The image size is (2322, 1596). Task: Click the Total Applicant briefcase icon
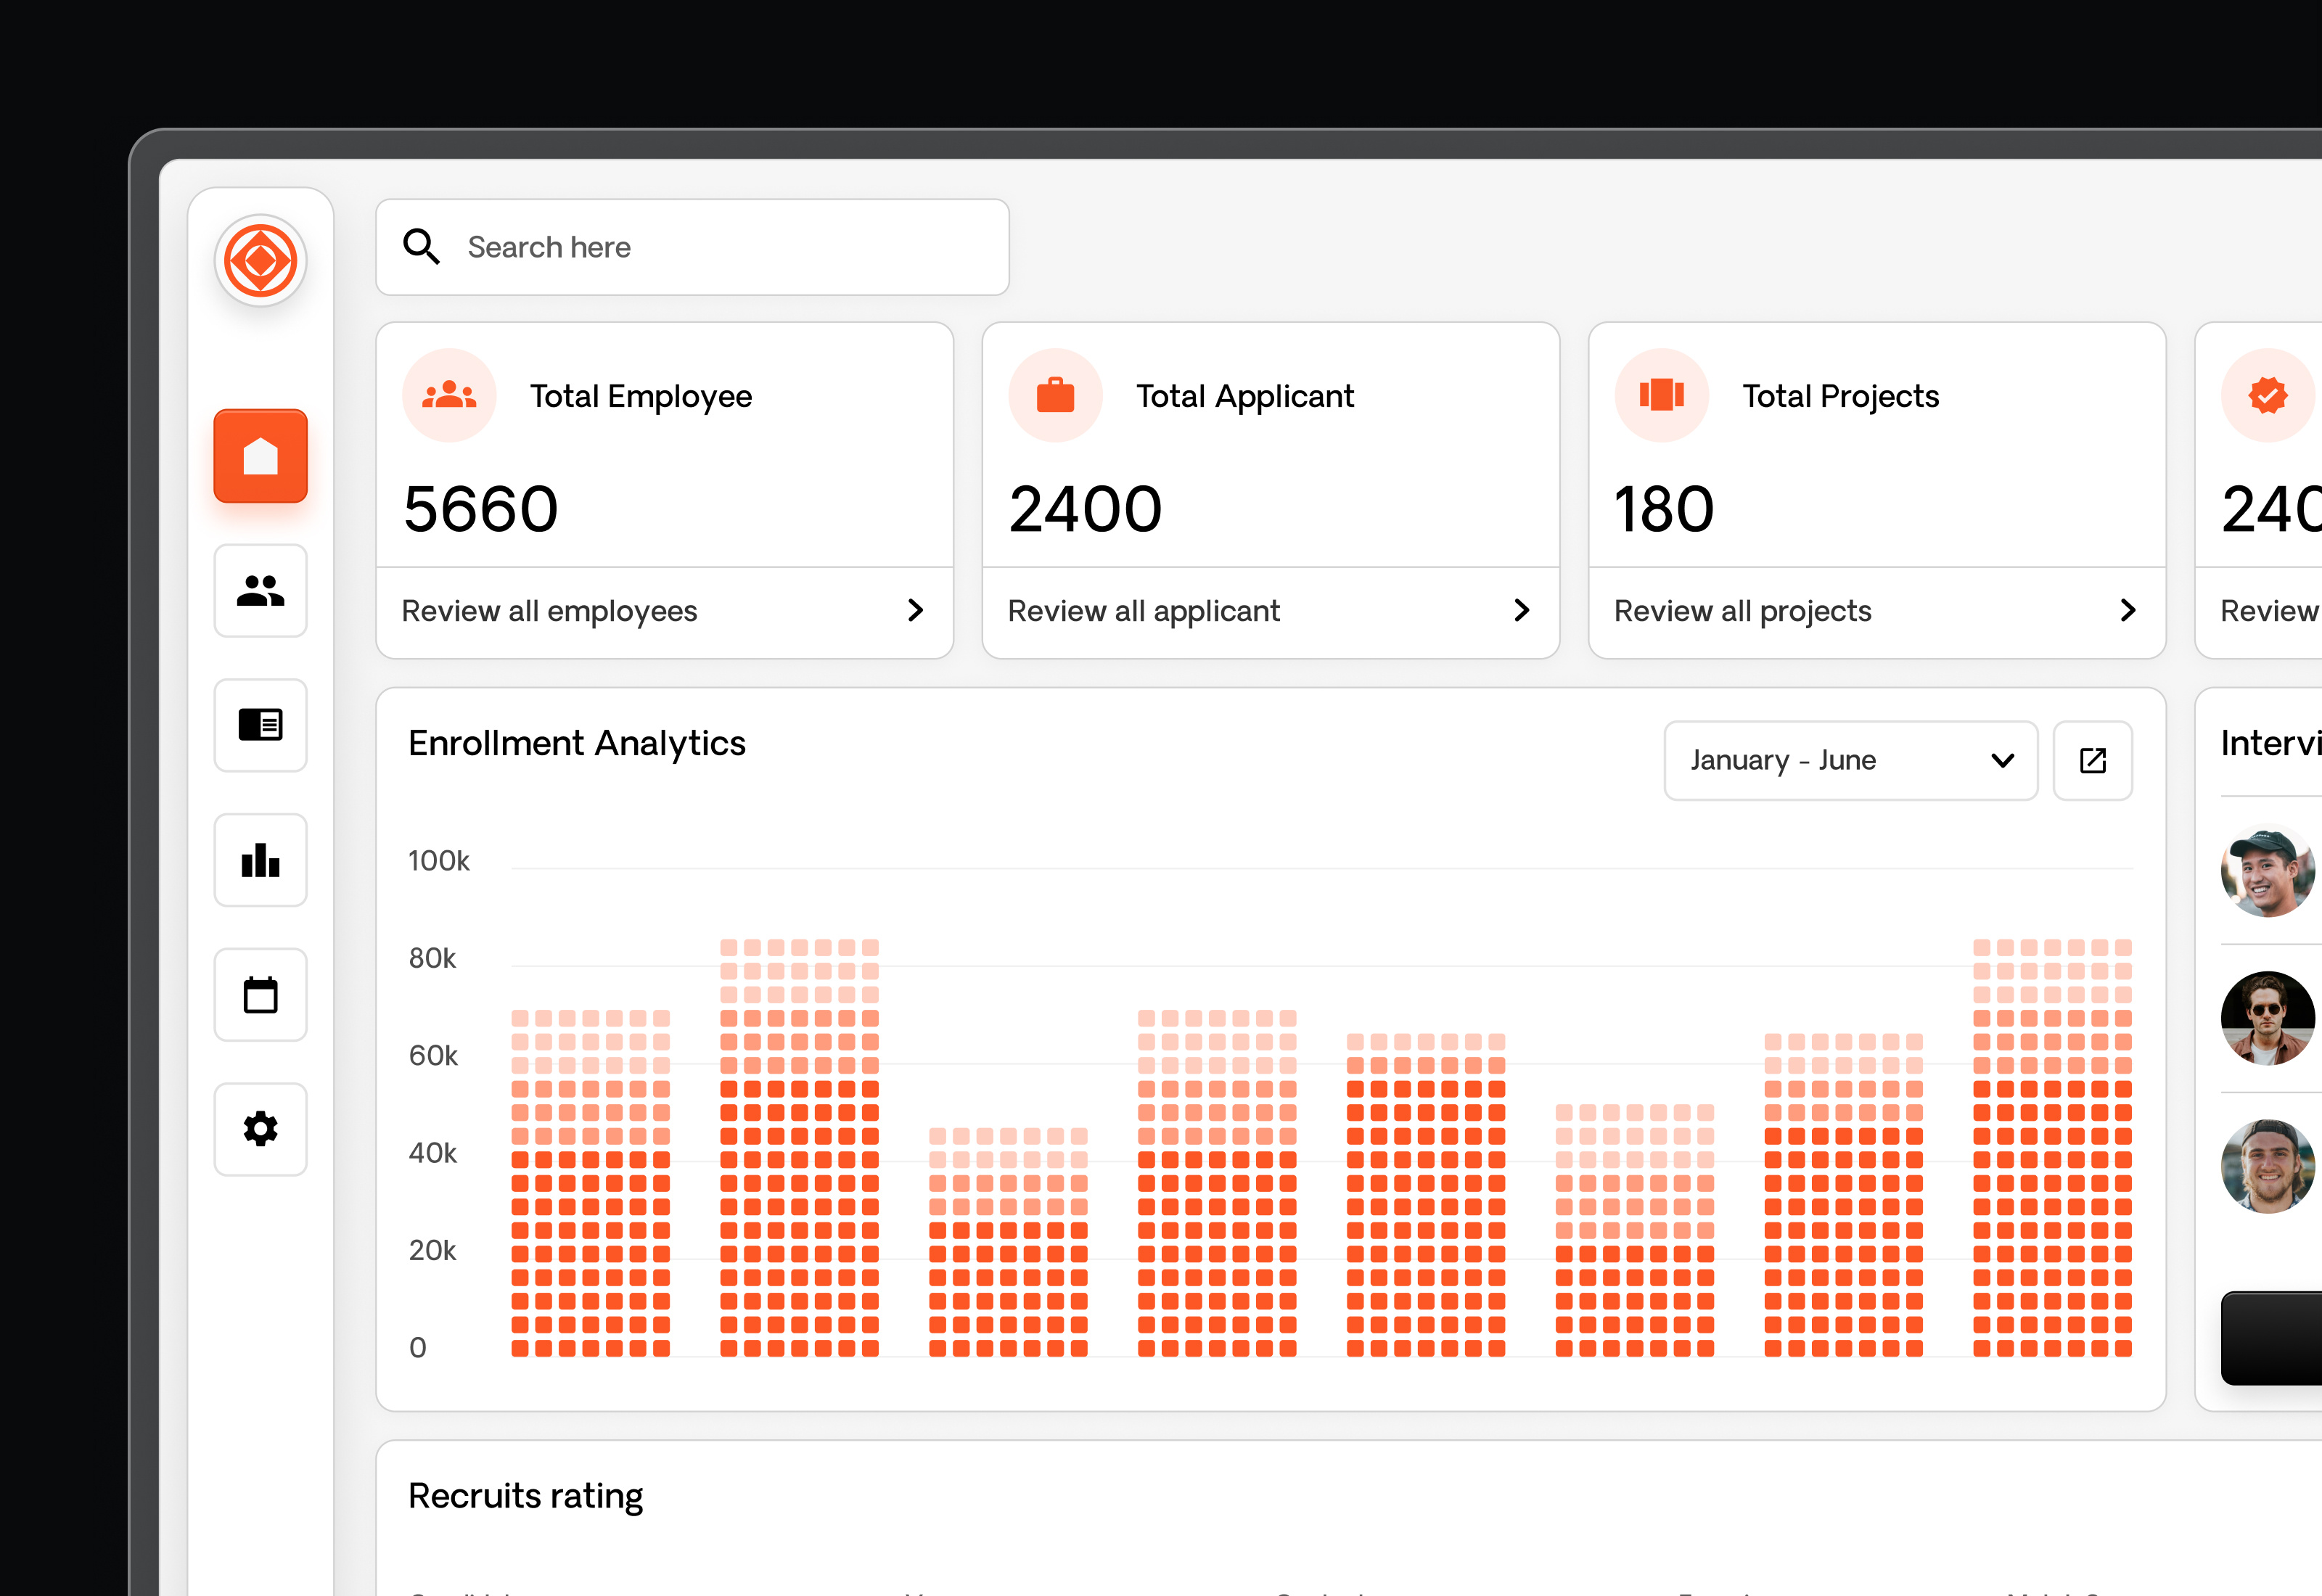(x=1056, y=394)
